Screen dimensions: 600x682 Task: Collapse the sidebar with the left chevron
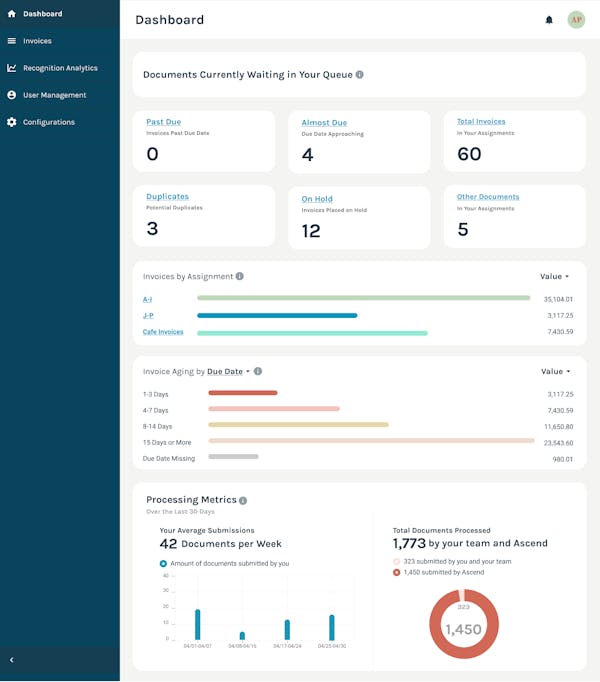click(12, 660)
